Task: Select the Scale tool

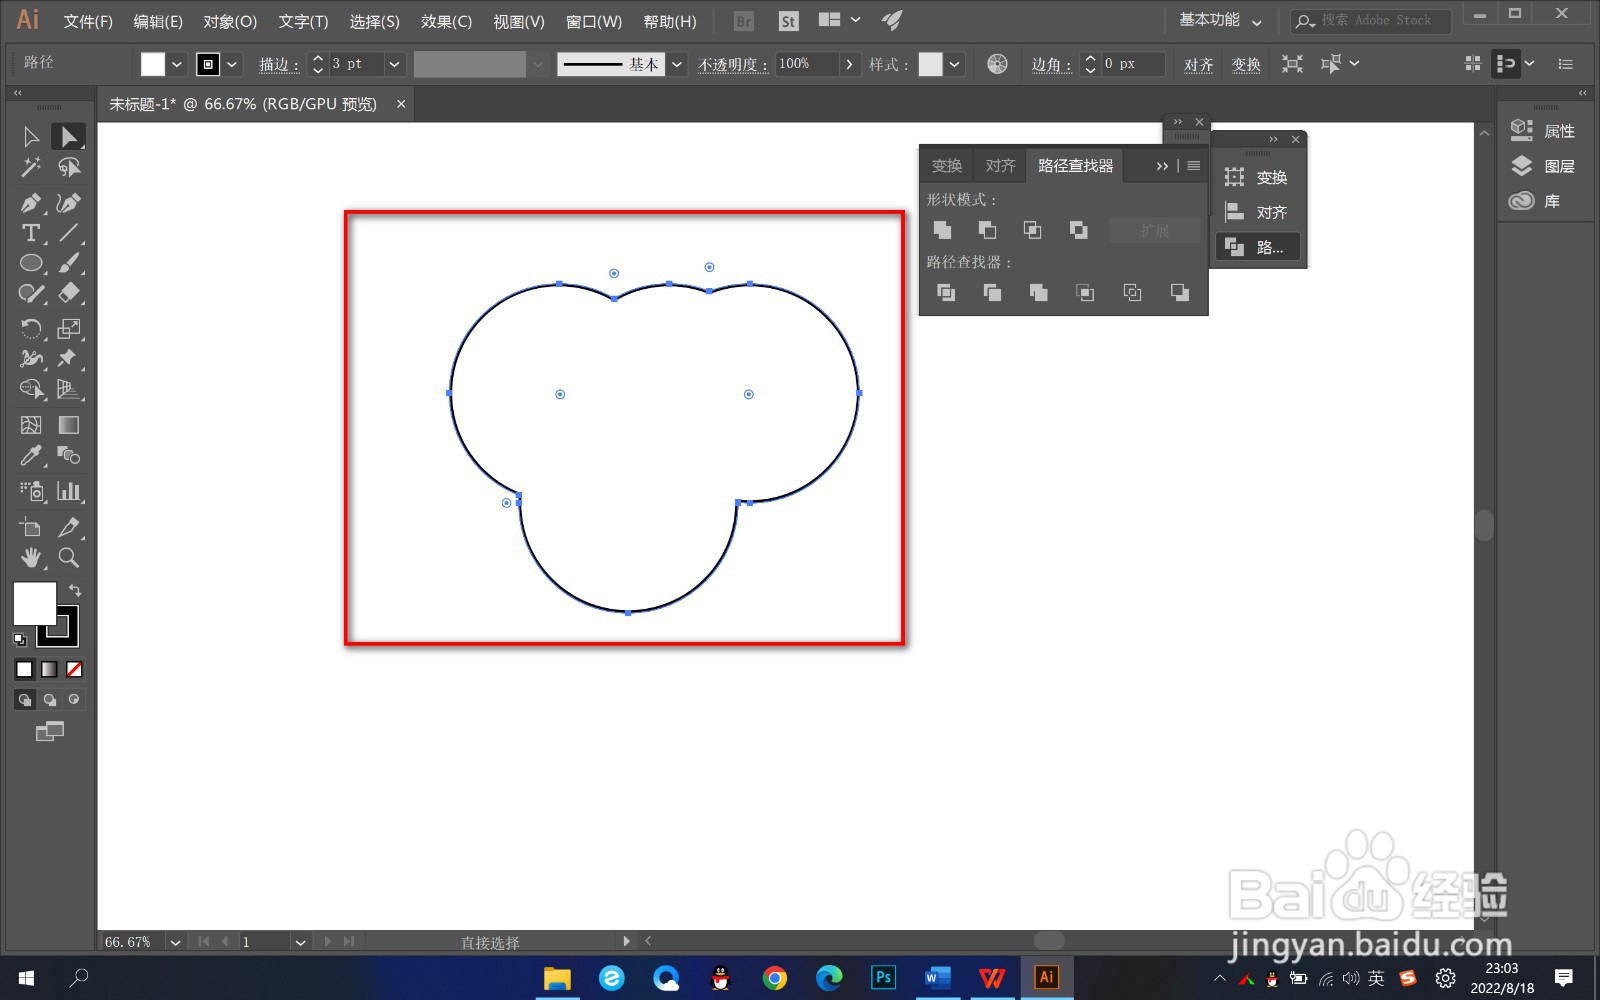Action: pos(68,328)
